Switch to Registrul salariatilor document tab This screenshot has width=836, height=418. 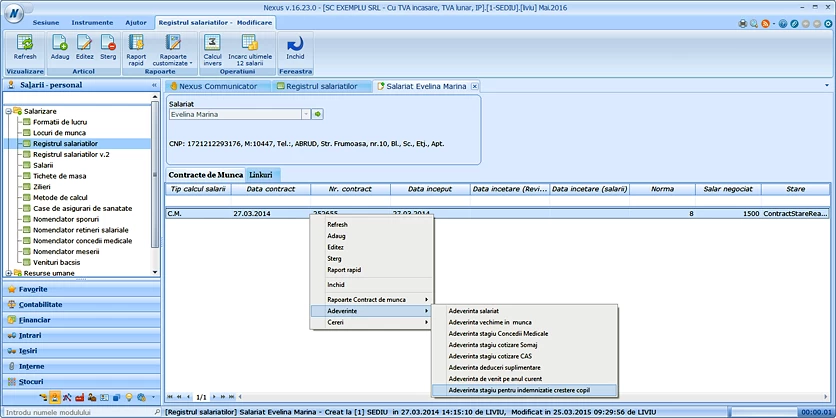click(x=321, y=86)
